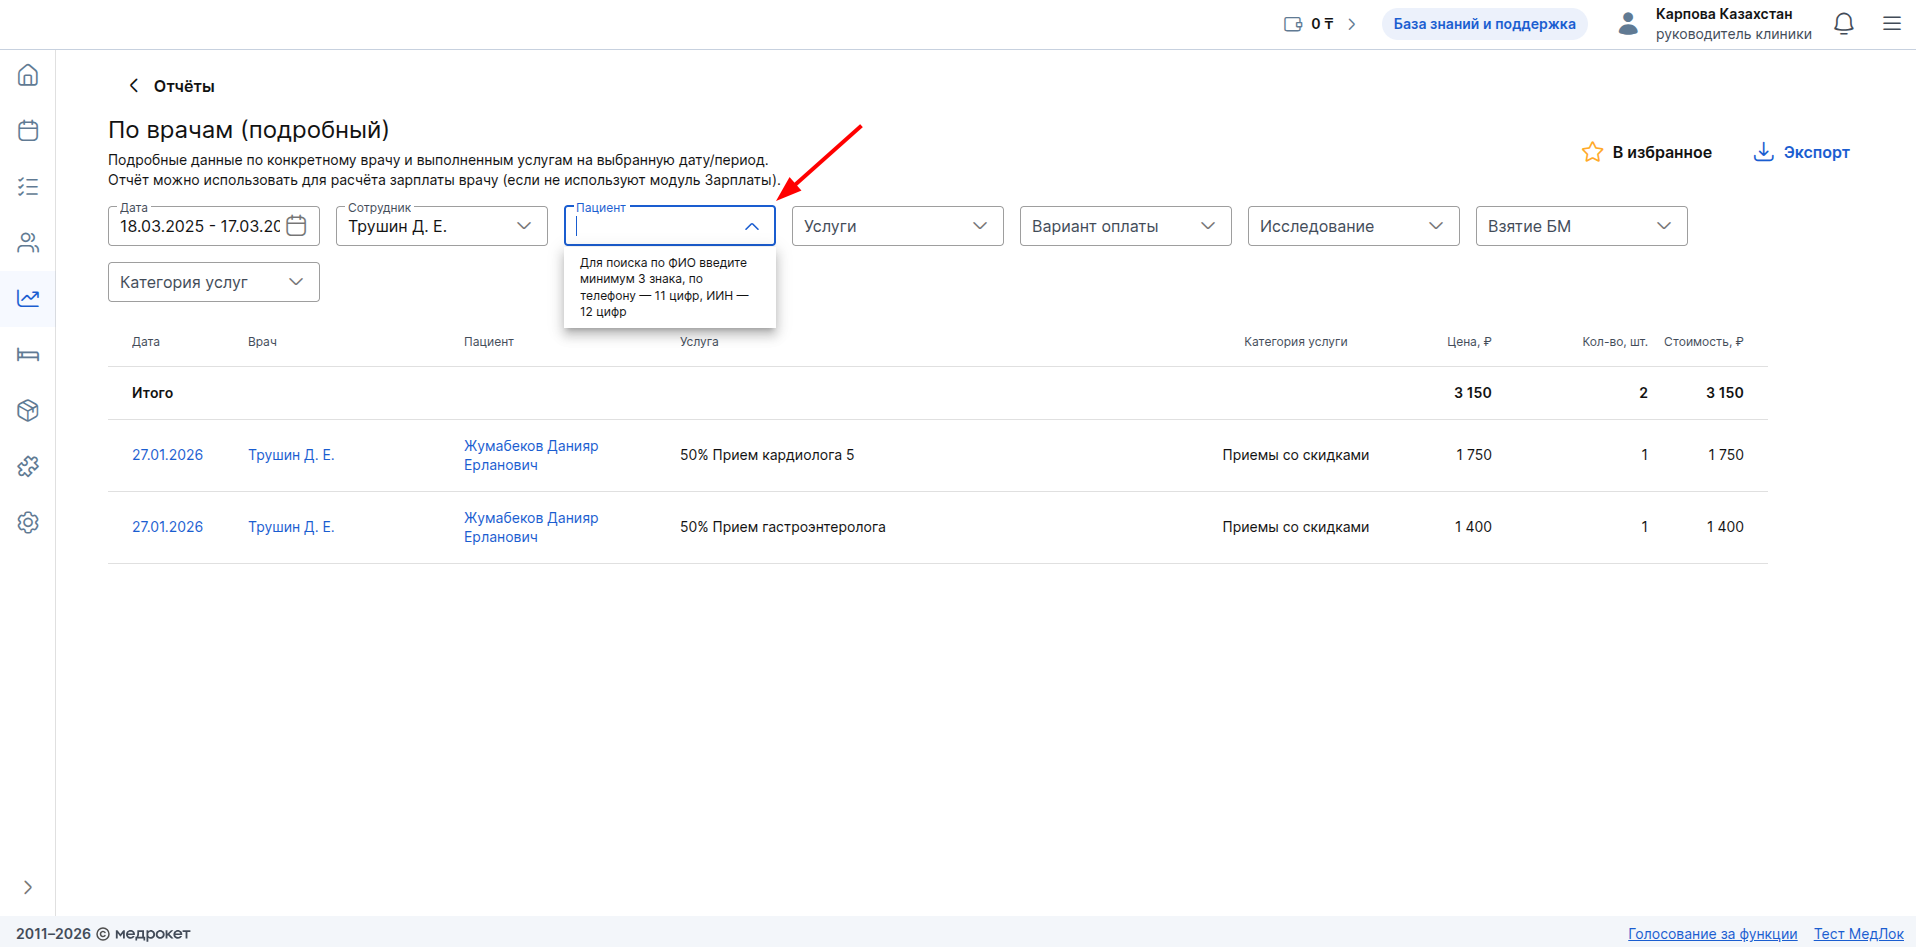1916x947 pixels.
Task: Open the Категория услуг dropdown
Action: pyautogui.click(x=213, y=282)
